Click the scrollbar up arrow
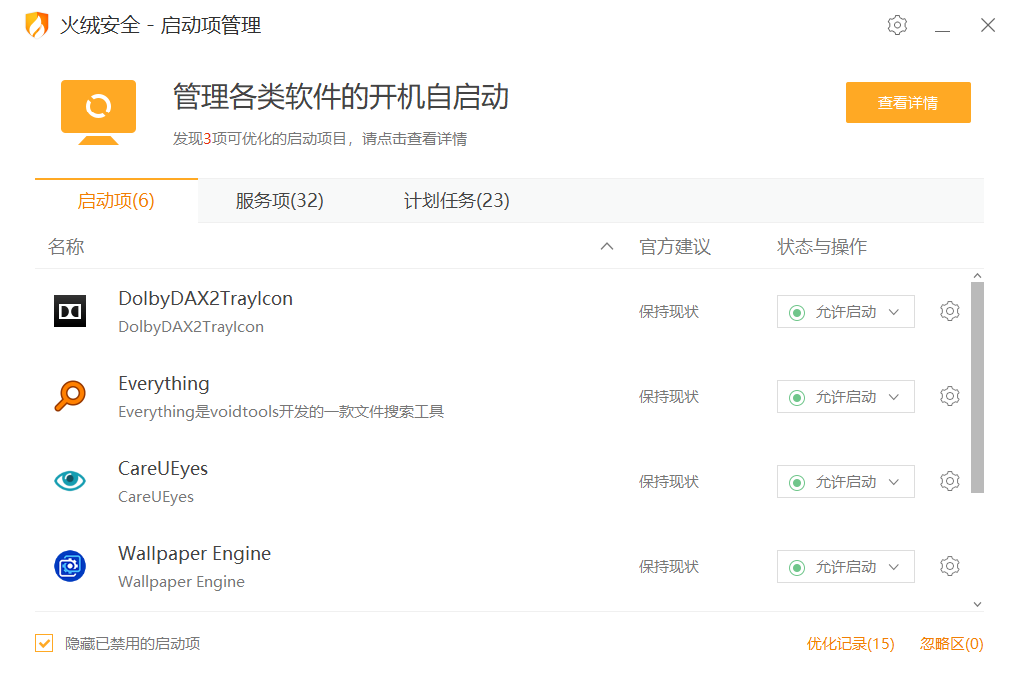1019x675 pixels. (x=977, y=276)
